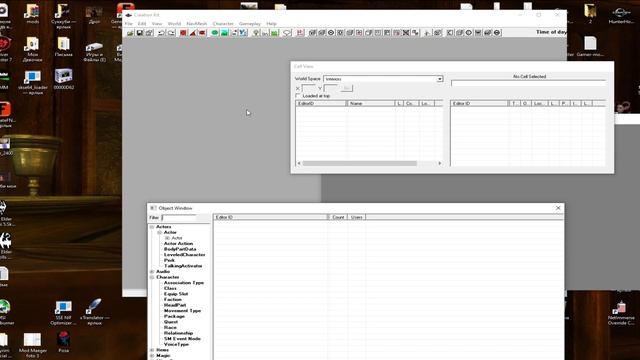Image resolution: width=640 pixels, height=360 pixels.
Task: Click the Go button in Cell View
Action: point(347,88)
